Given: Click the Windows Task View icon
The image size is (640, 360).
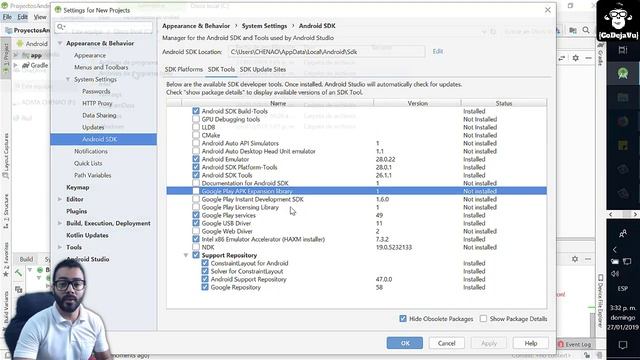Looking at the screenshot, I should (x=622, y=50).
